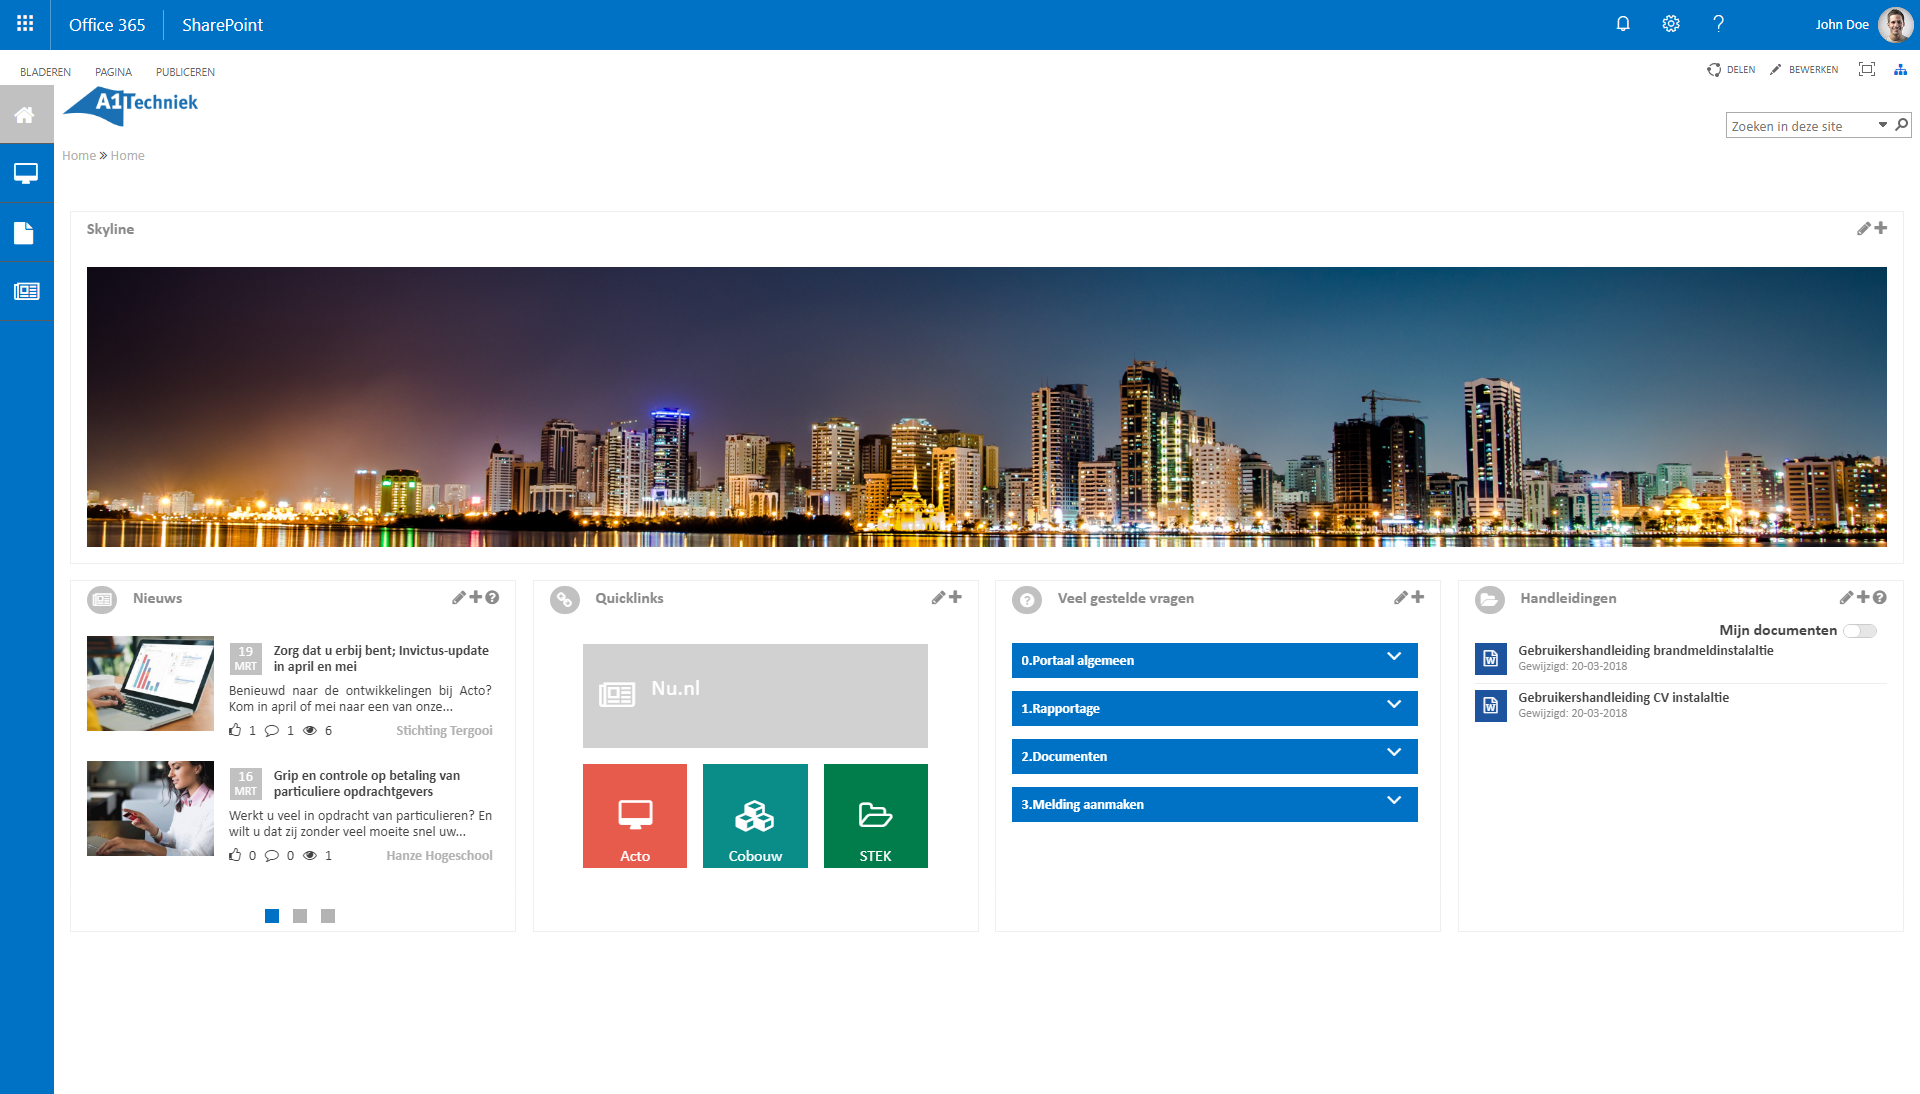Edit the Handleidingen web part with pencil
Image resolution: width=1920 pixels, height=1094 pixels.
(x=1846, y=598)
